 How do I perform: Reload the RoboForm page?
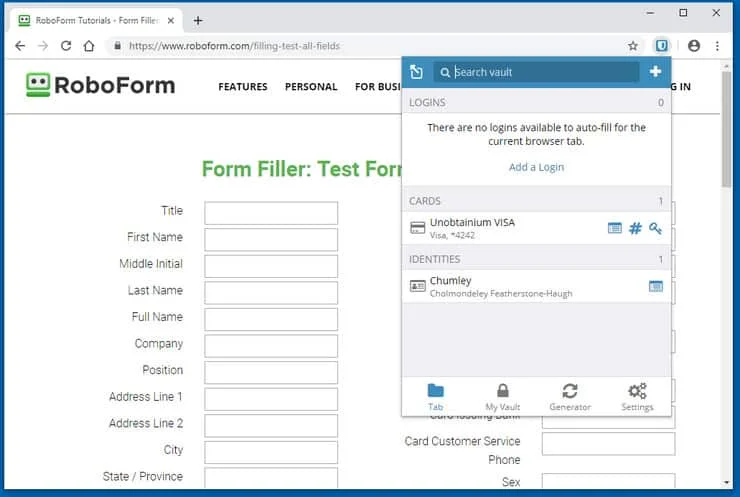66,46
